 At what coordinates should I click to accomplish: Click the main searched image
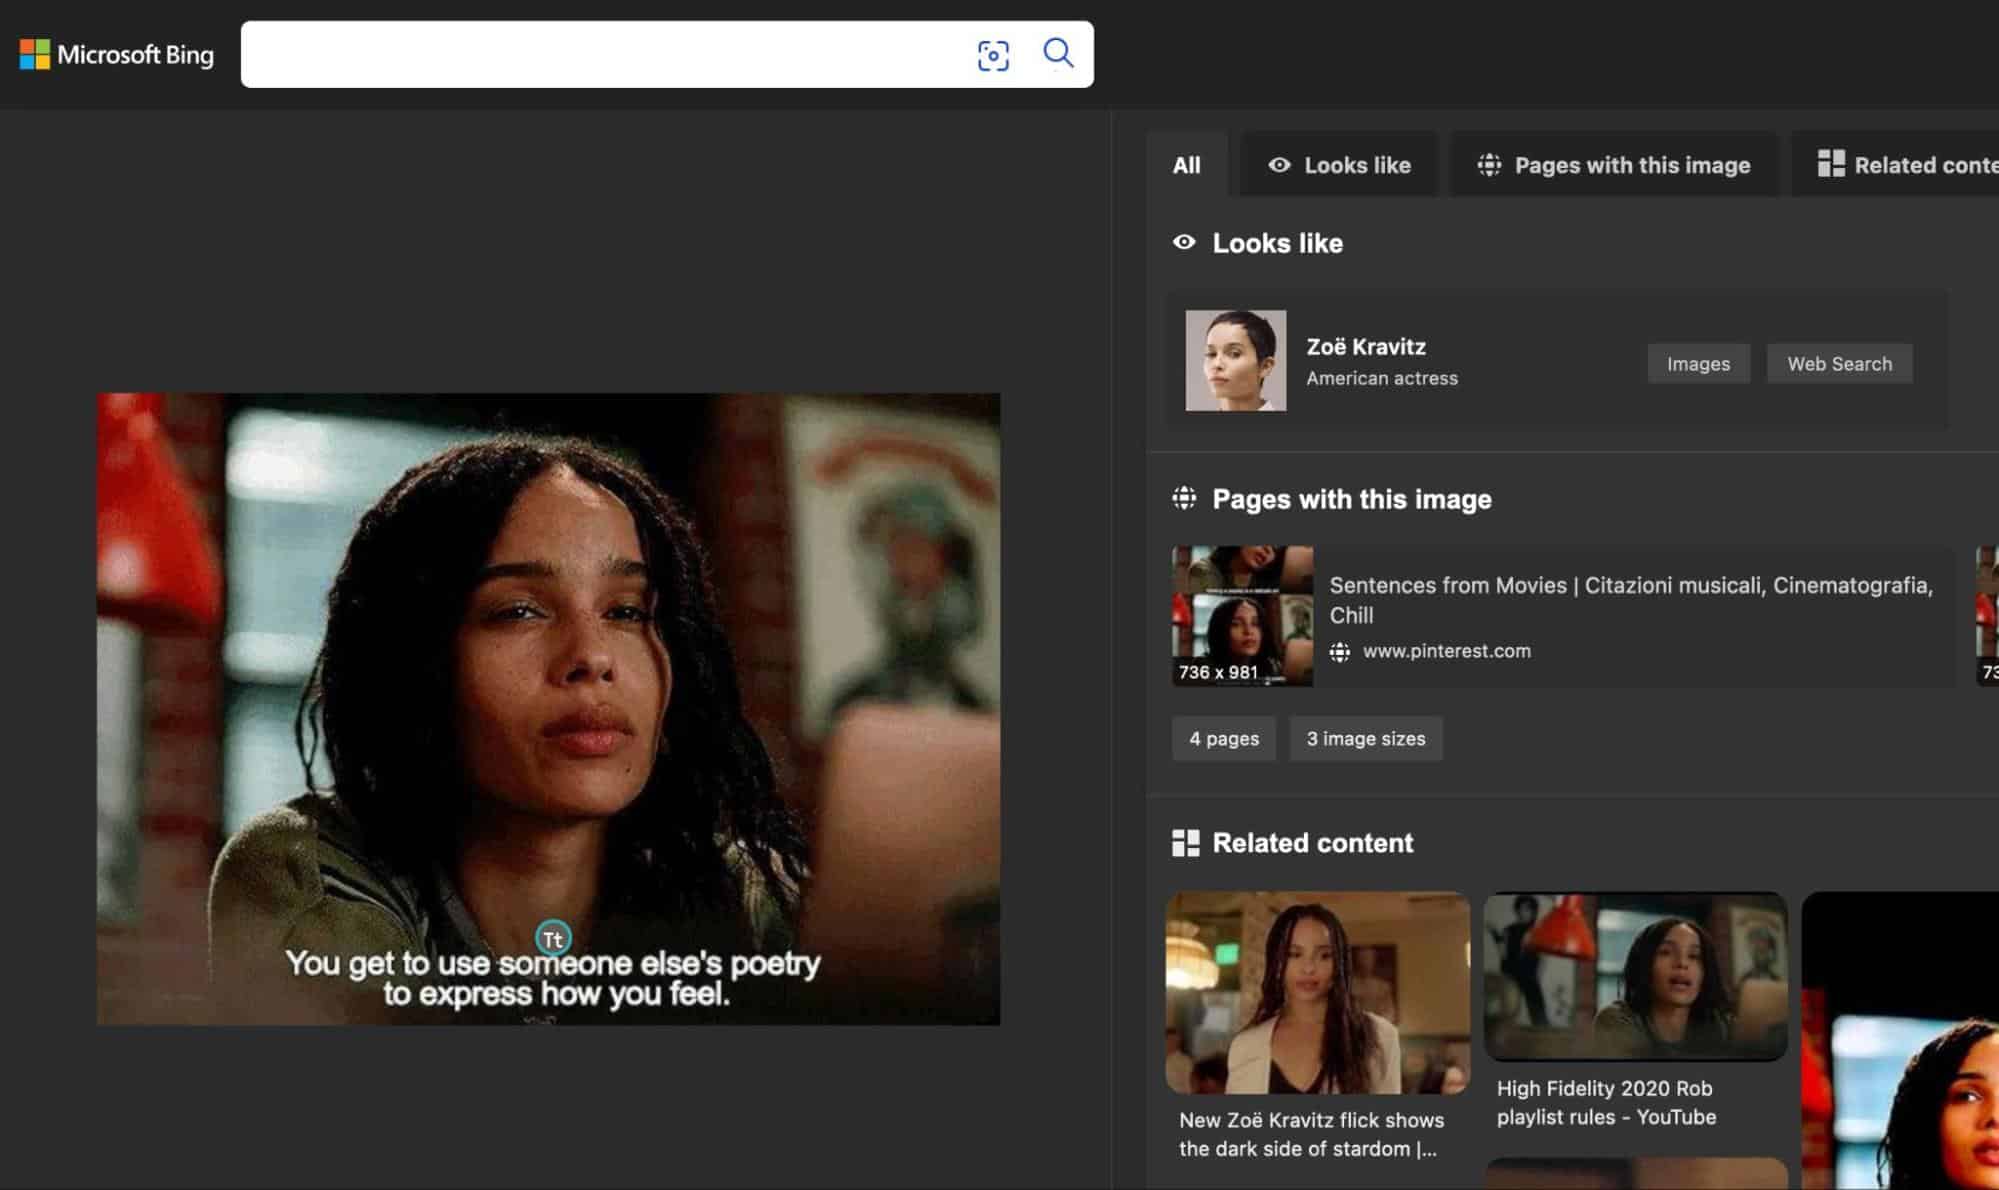click(548, 709)
